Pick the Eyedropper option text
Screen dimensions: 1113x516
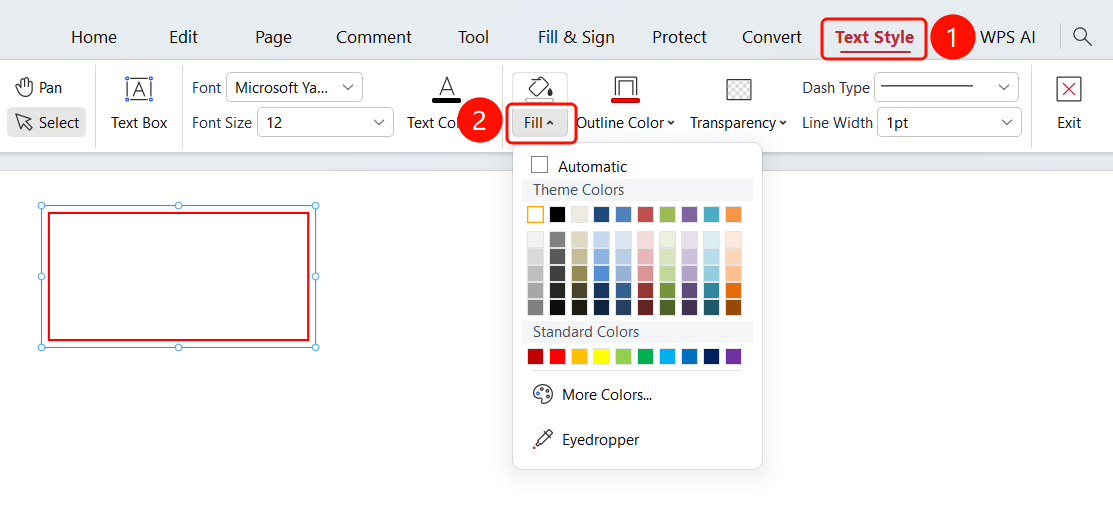point(601,439)
